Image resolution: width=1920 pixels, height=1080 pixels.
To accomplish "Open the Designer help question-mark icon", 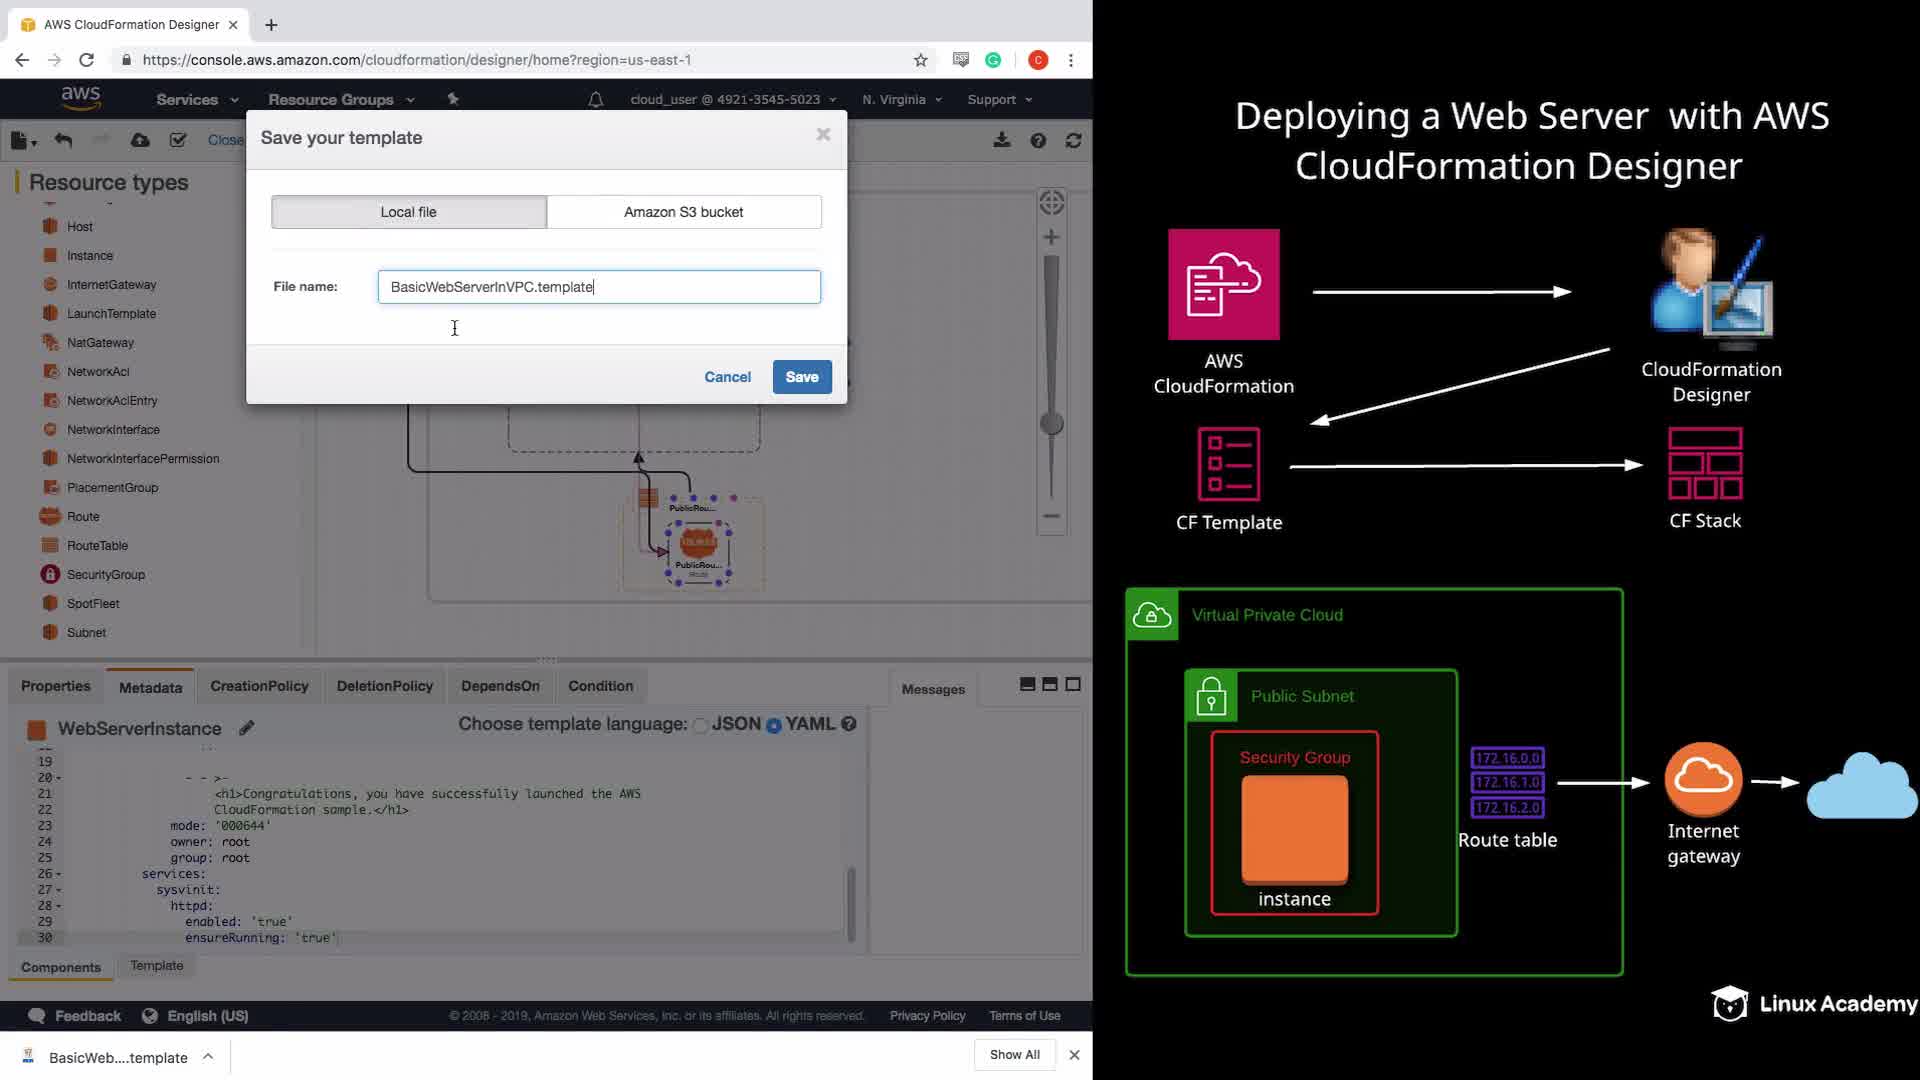I will point(1038,141).
